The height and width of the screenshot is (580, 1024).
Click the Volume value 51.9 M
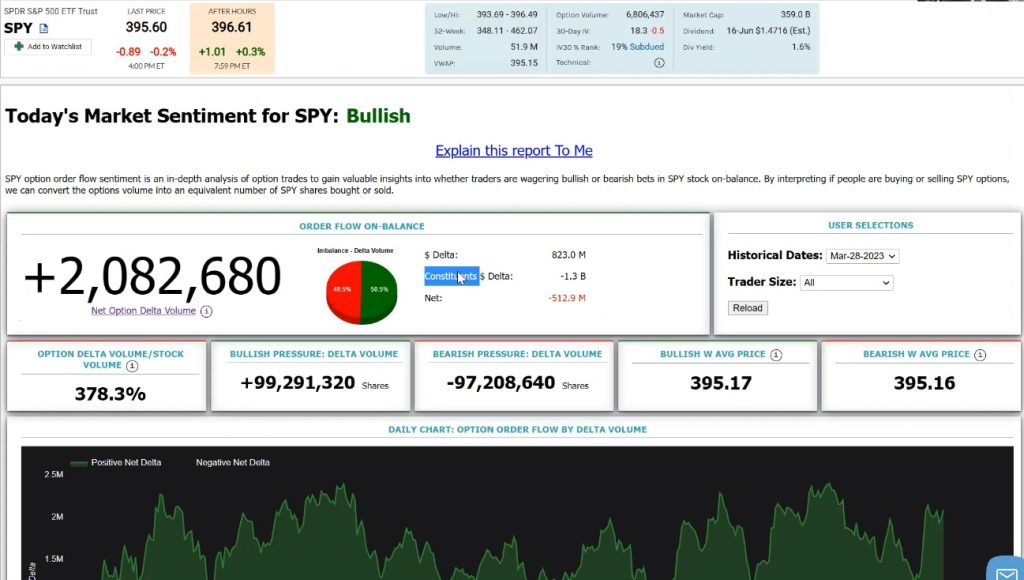point(524,47)
